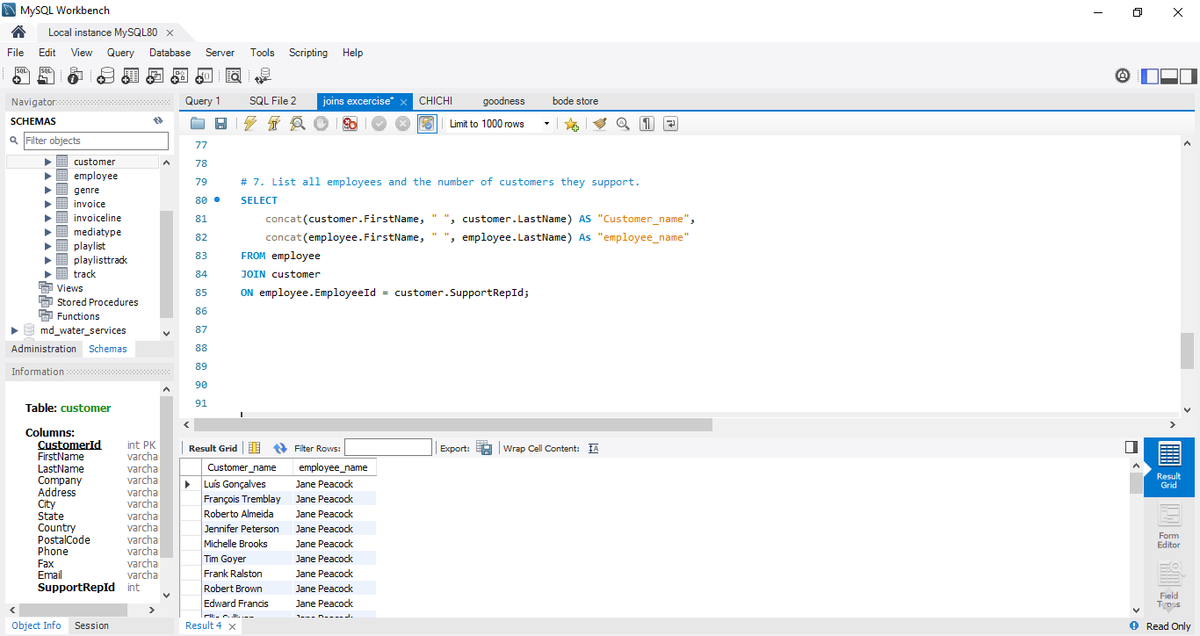Beautify the query with broom icon

(599, 124)
